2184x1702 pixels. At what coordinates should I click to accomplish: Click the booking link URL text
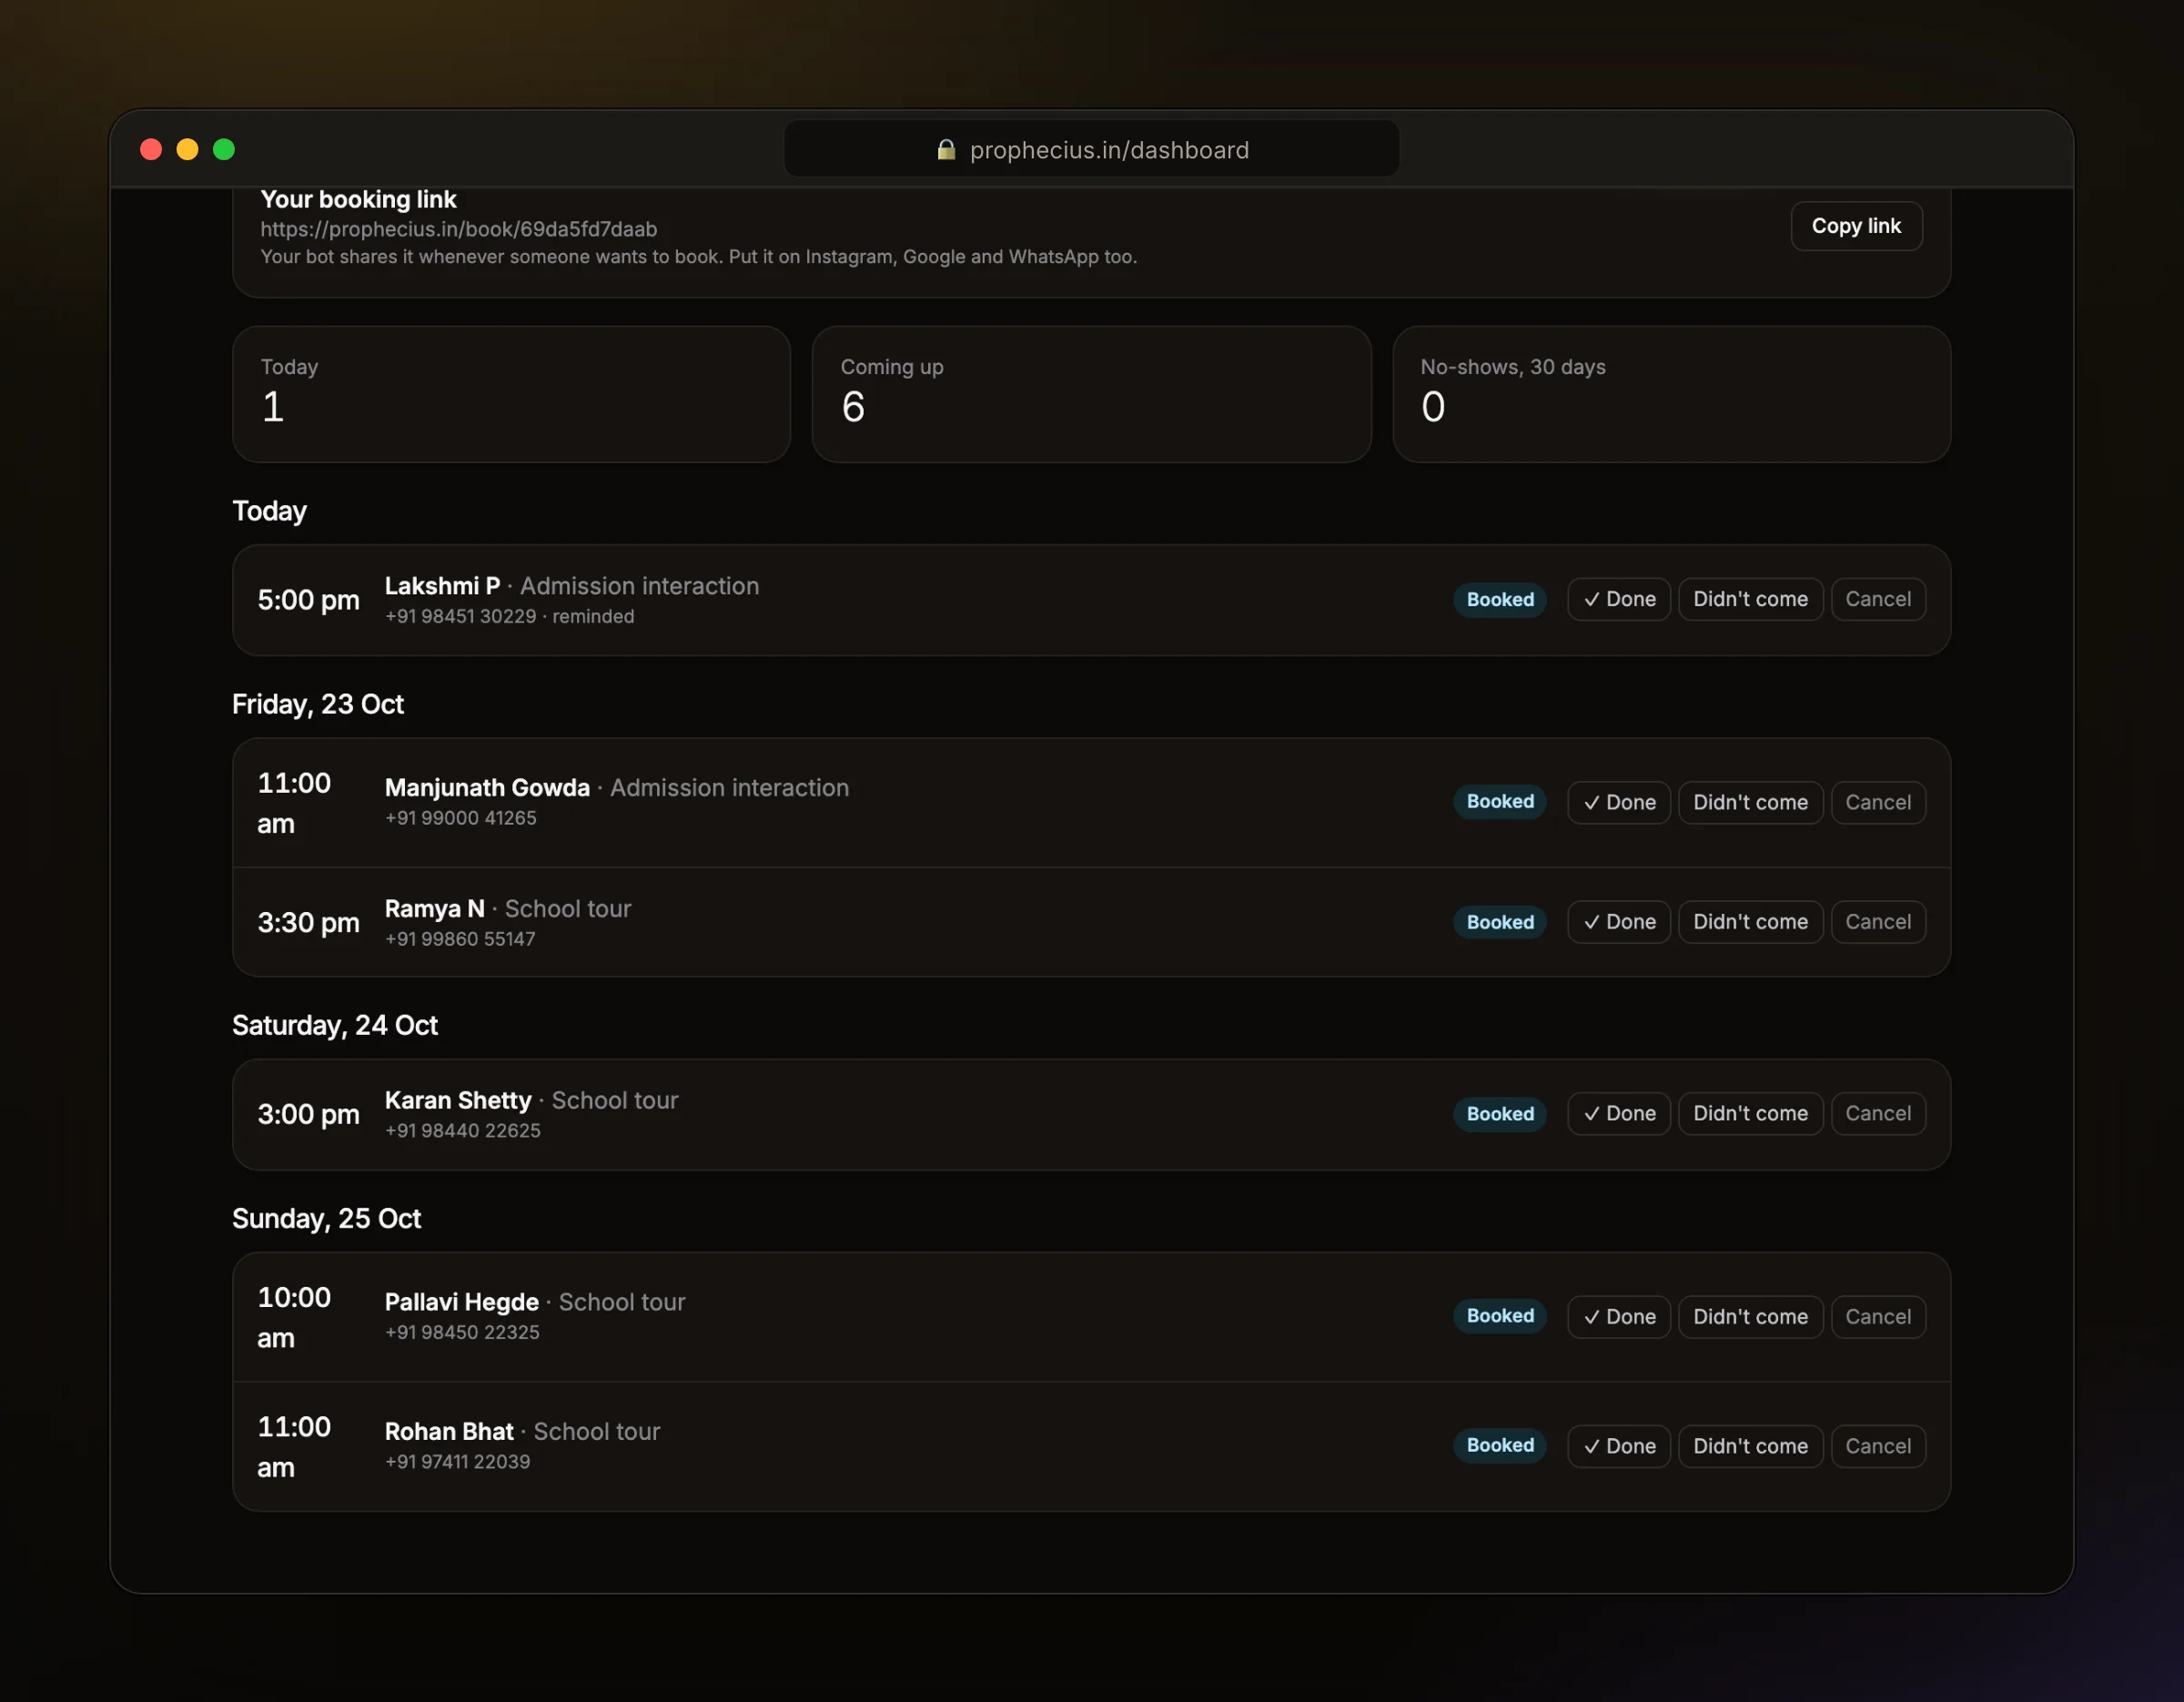[x=459, y=229]
